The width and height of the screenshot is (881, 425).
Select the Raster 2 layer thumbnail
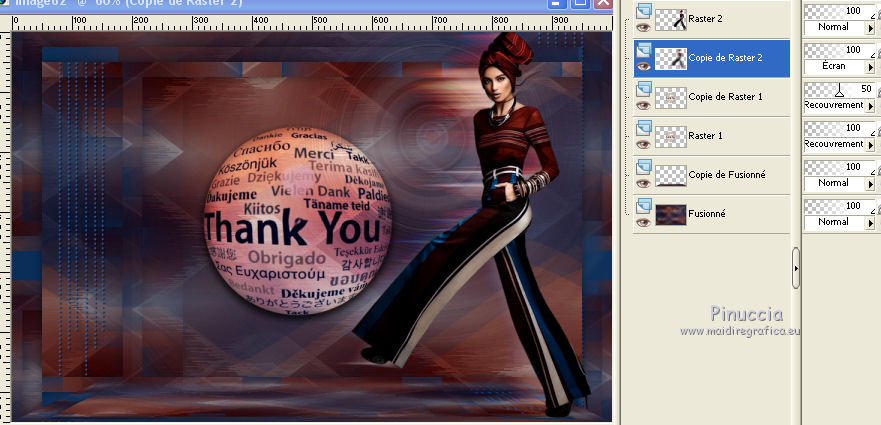tap(671, 20)
